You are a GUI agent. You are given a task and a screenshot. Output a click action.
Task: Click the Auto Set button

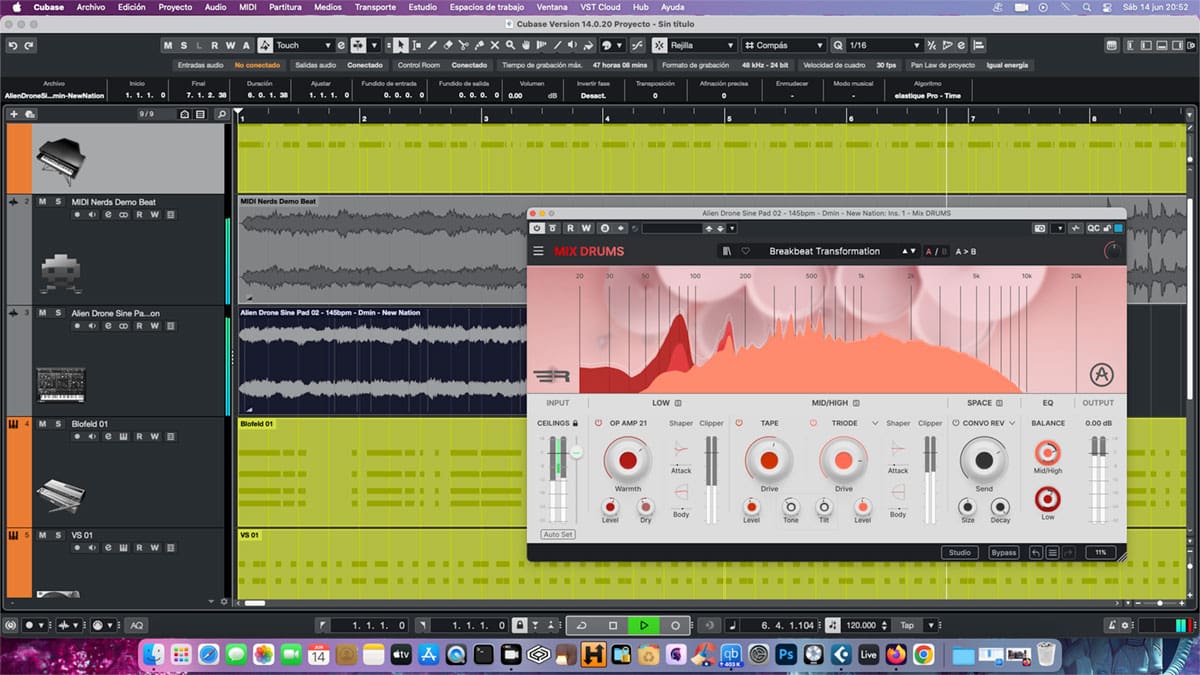(x=558, y=535)
